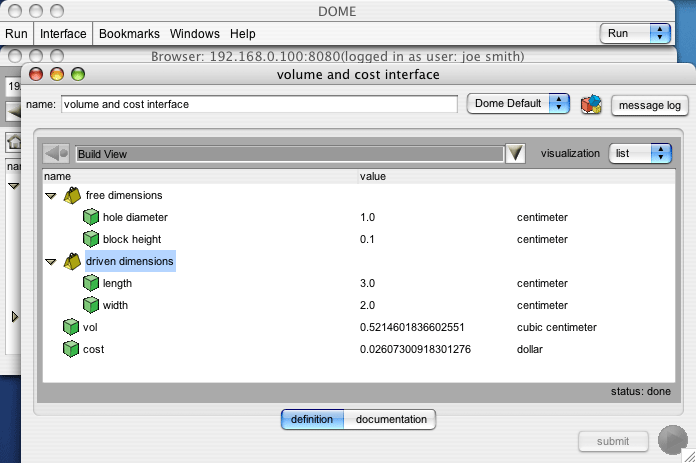Click length value 3.0

368,283
